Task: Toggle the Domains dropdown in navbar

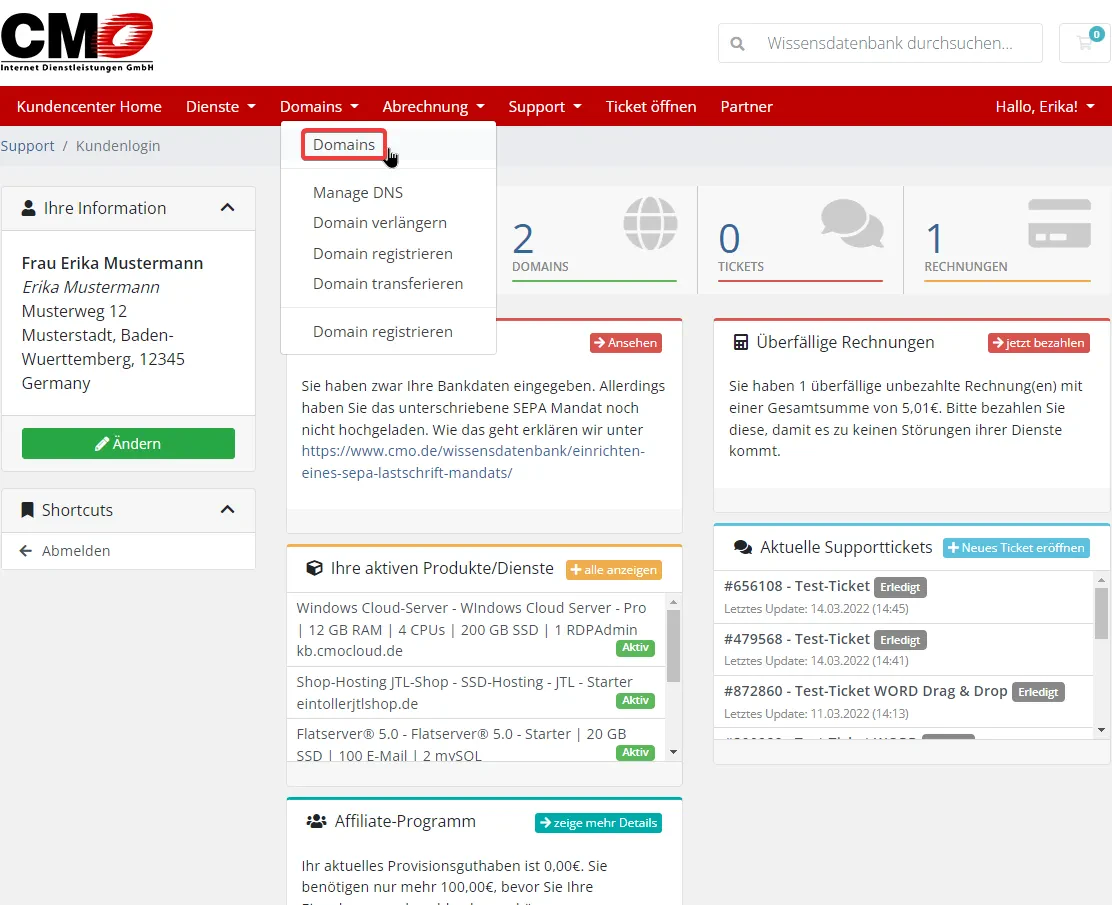Action: [x=319, y=106]
